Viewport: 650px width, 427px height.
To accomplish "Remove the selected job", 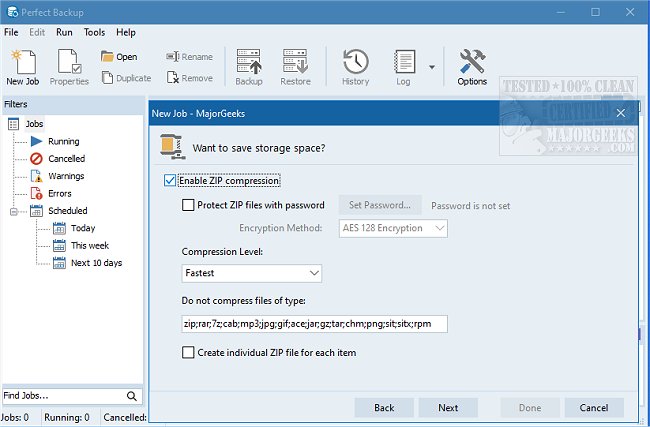I will click(x=189, y=78).
